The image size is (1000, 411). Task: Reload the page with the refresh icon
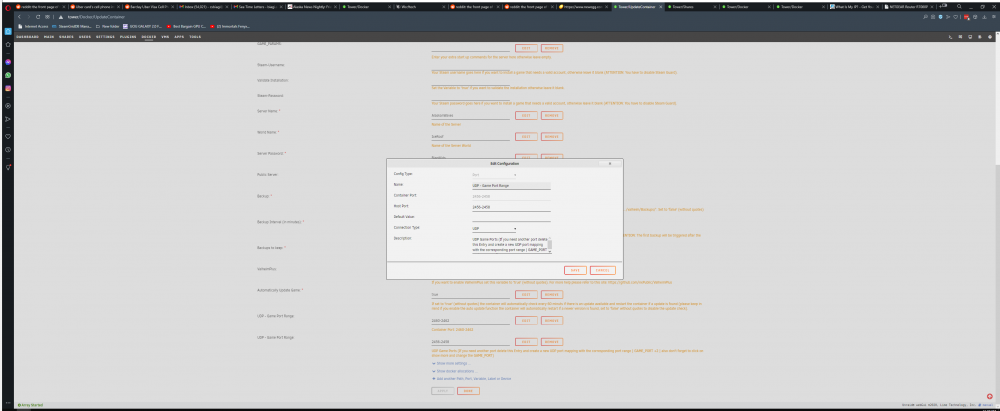38,17
